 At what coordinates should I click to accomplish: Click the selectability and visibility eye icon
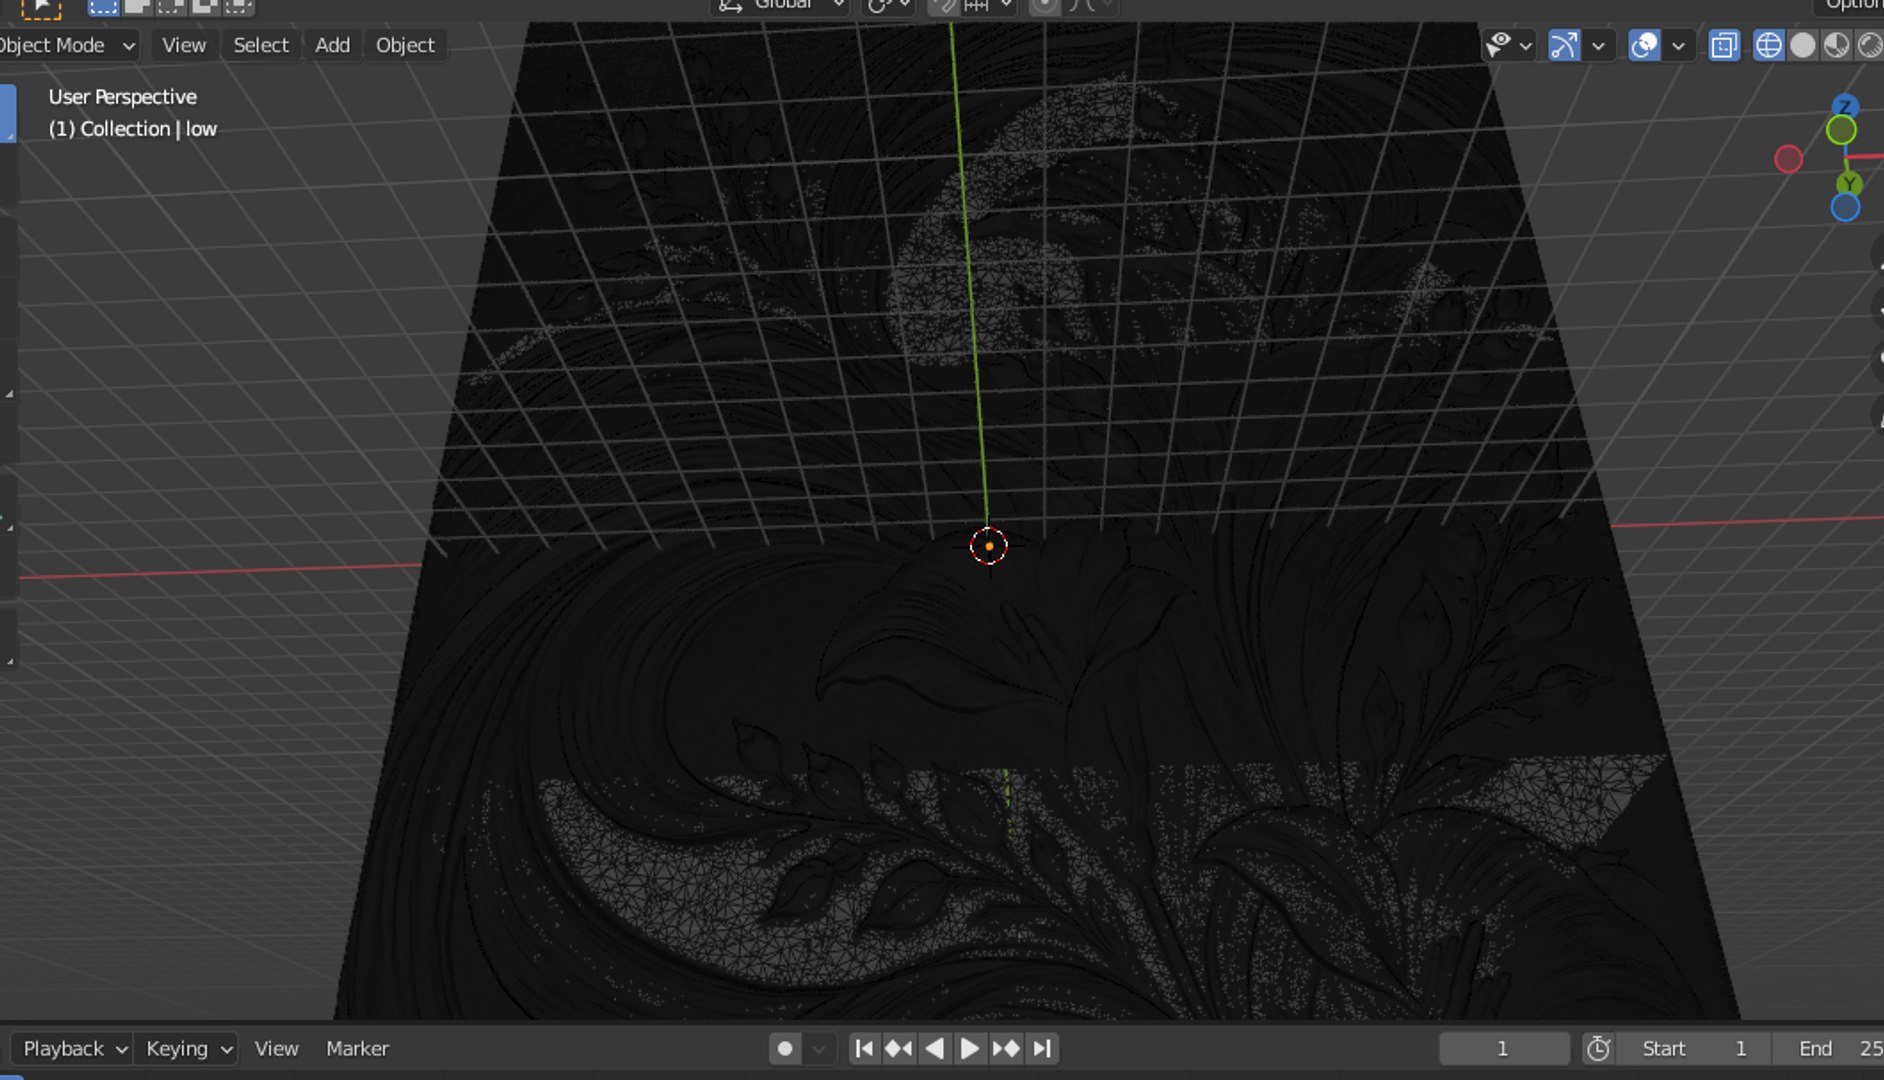1498,45
